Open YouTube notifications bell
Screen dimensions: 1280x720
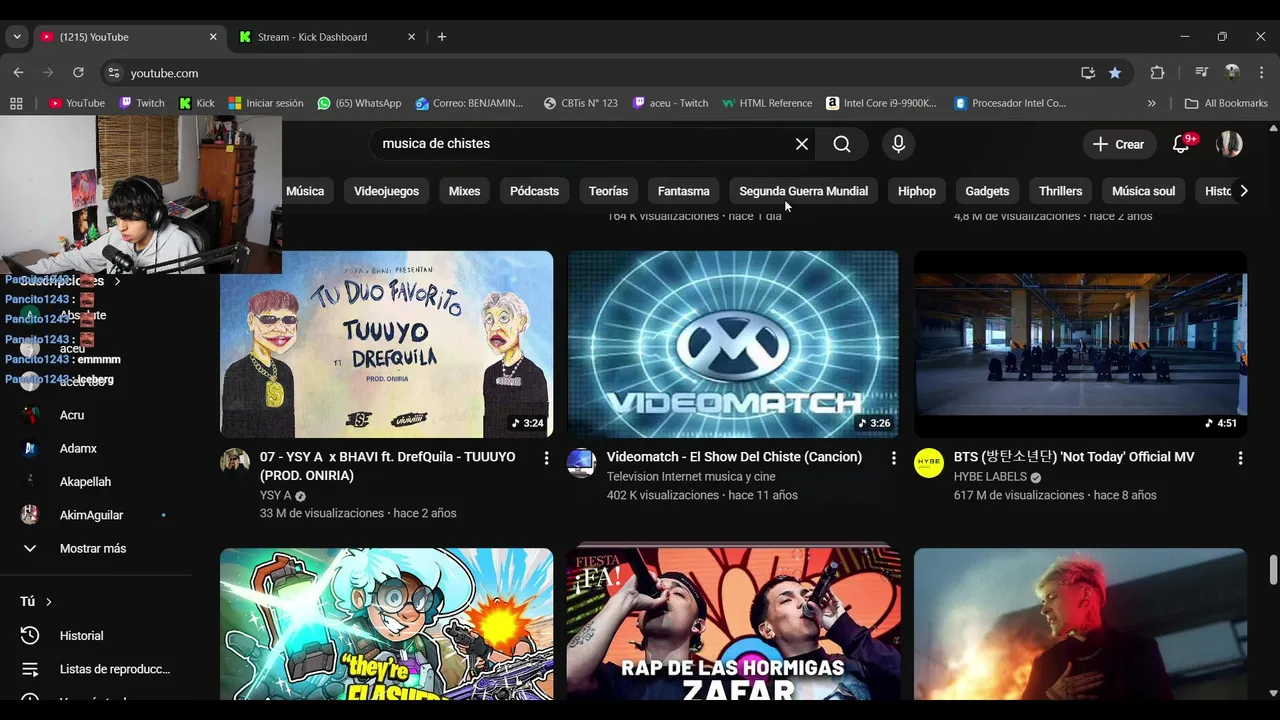(1181, 144)
